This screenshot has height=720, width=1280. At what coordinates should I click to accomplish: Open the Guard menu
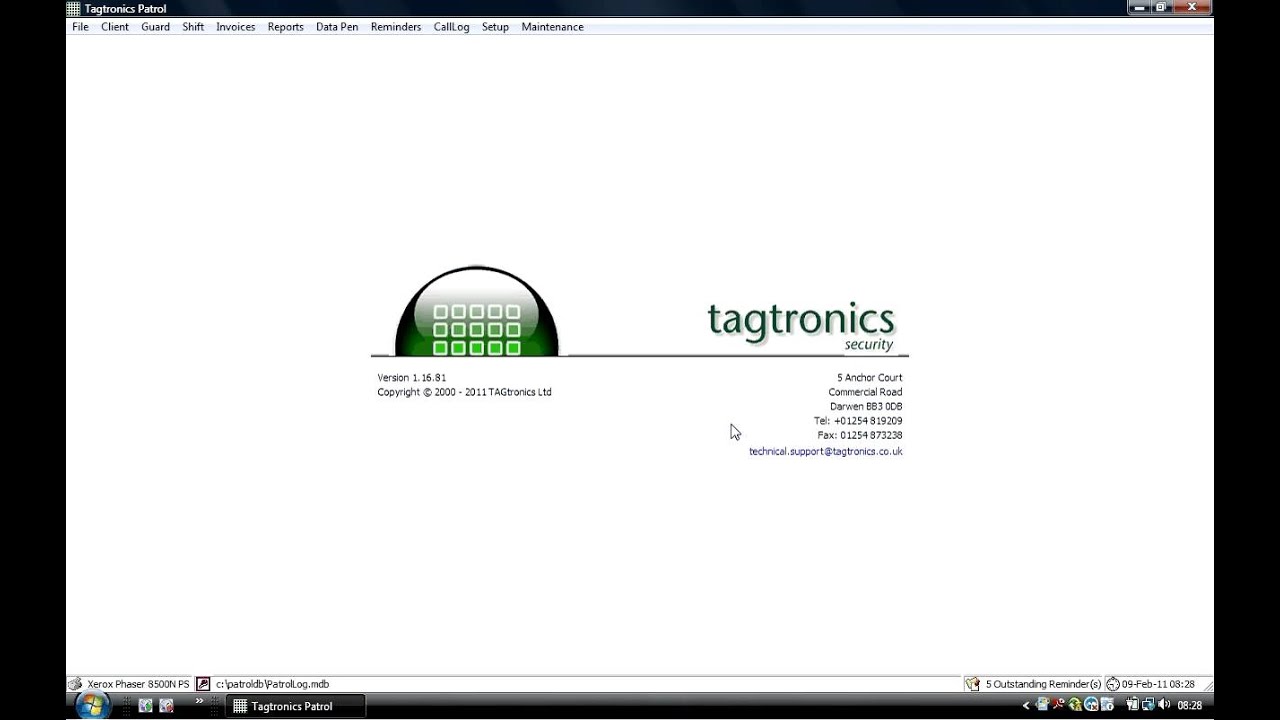pos(155,27)
